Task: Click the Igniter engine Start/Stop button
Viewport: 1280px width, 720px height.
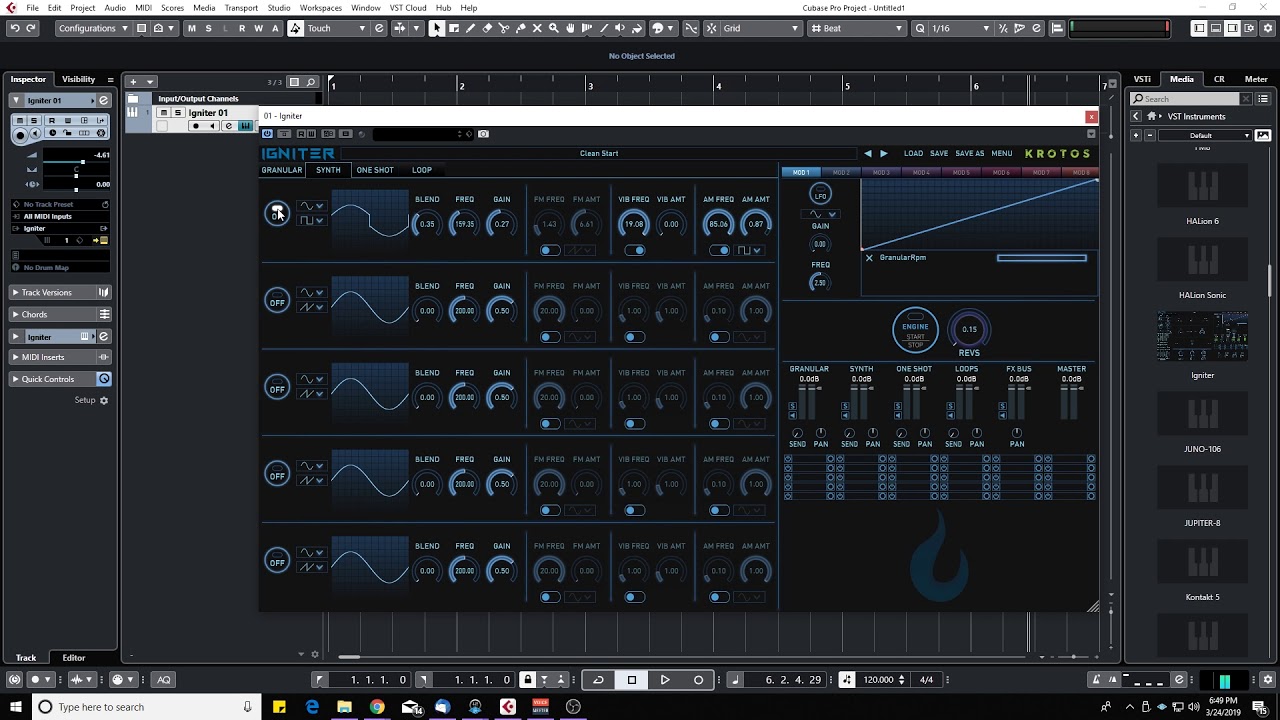Action: click(915, 330)
